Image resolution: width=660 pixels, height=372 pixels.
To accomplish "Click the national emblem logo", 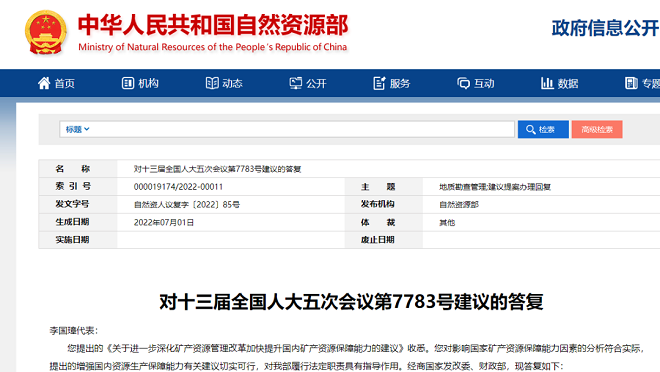I will (45, 32).
